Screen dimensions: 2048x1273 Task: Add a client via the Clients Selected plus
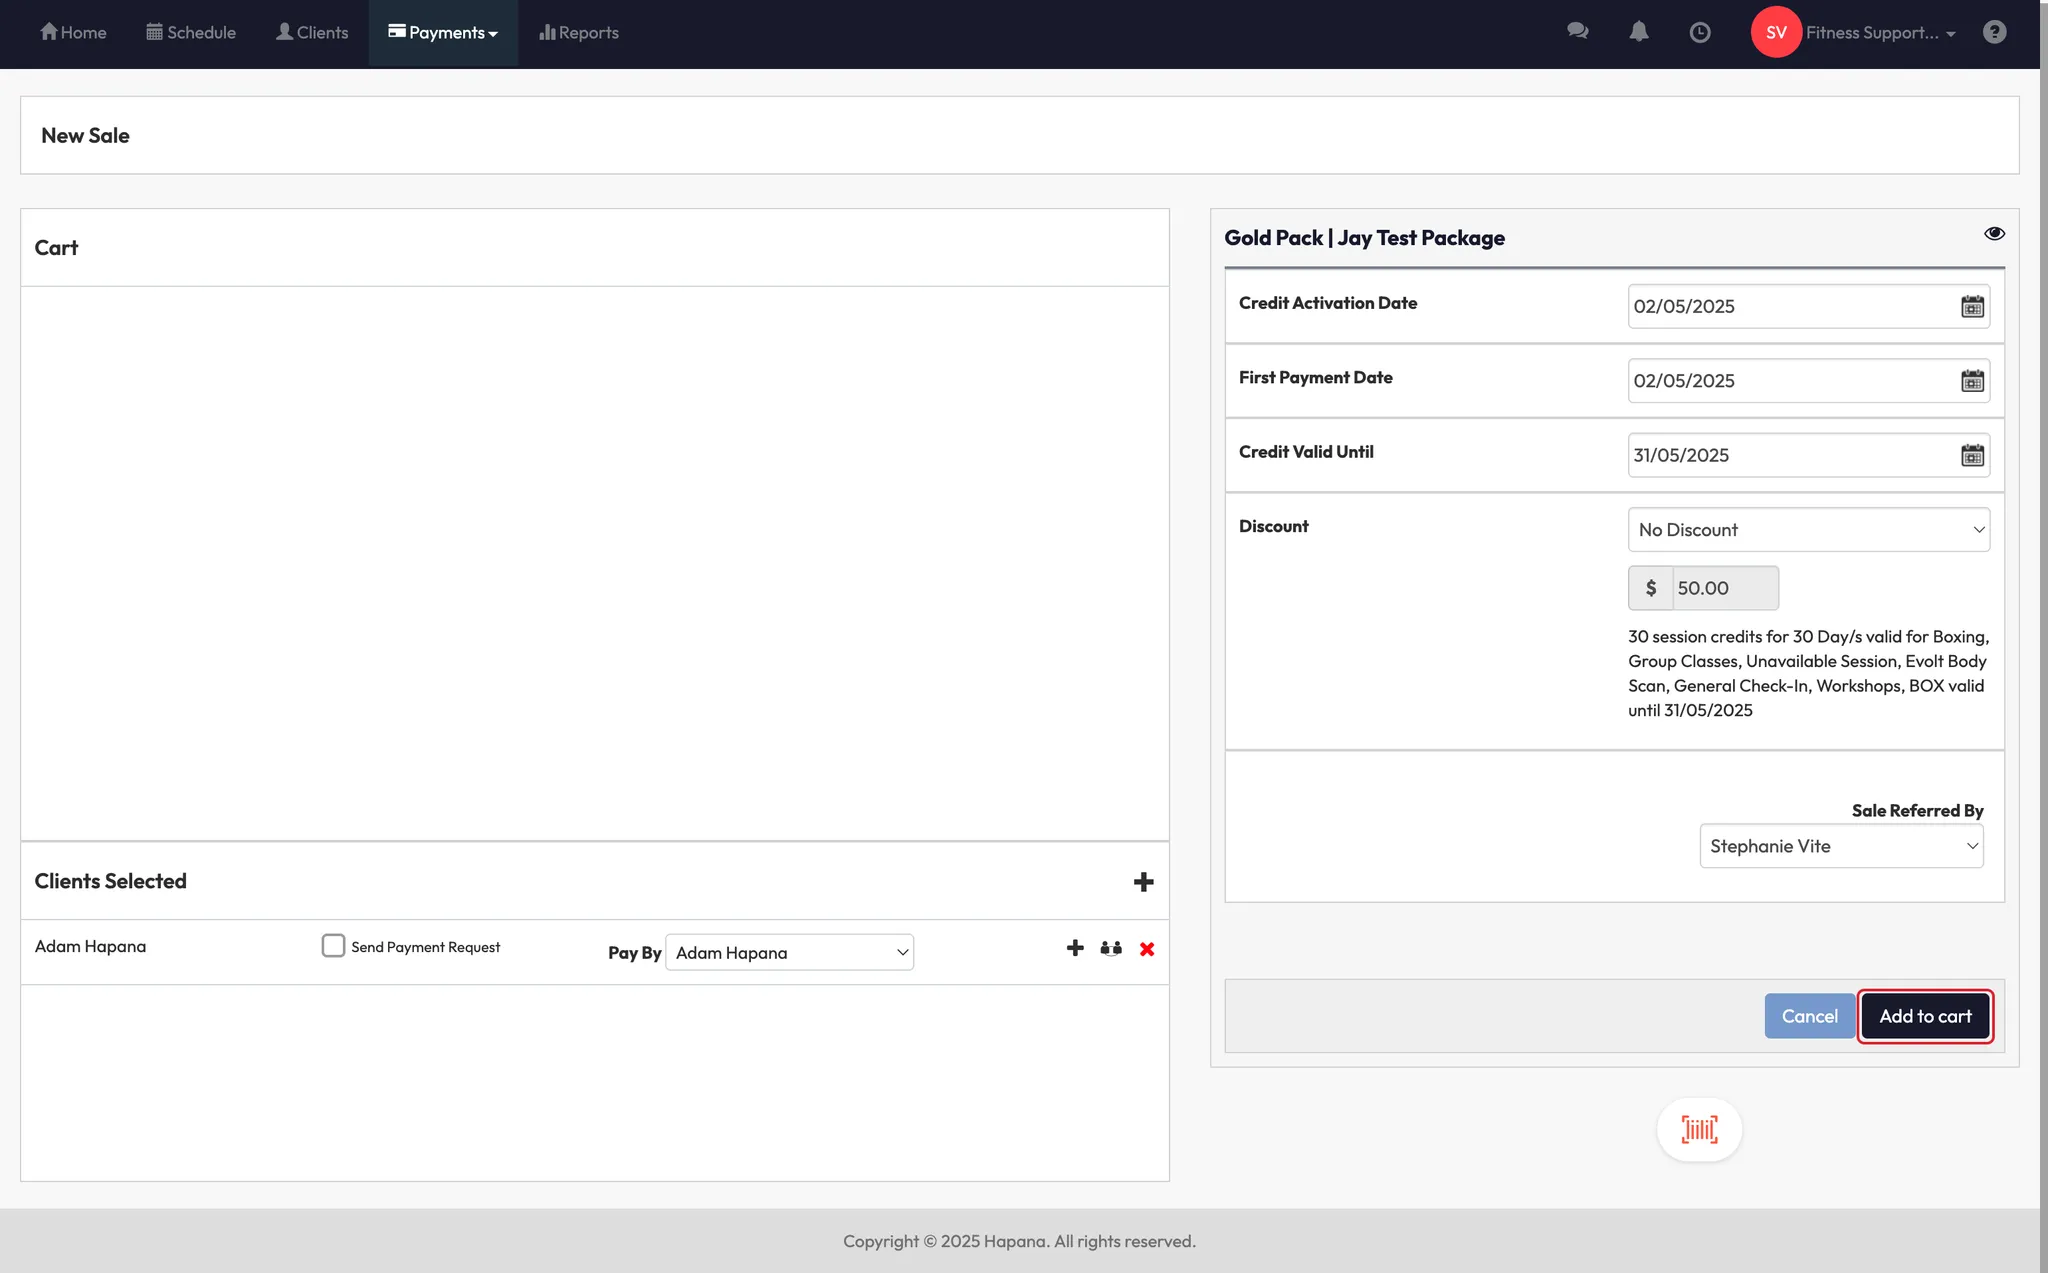click(x=1143, y=882)
